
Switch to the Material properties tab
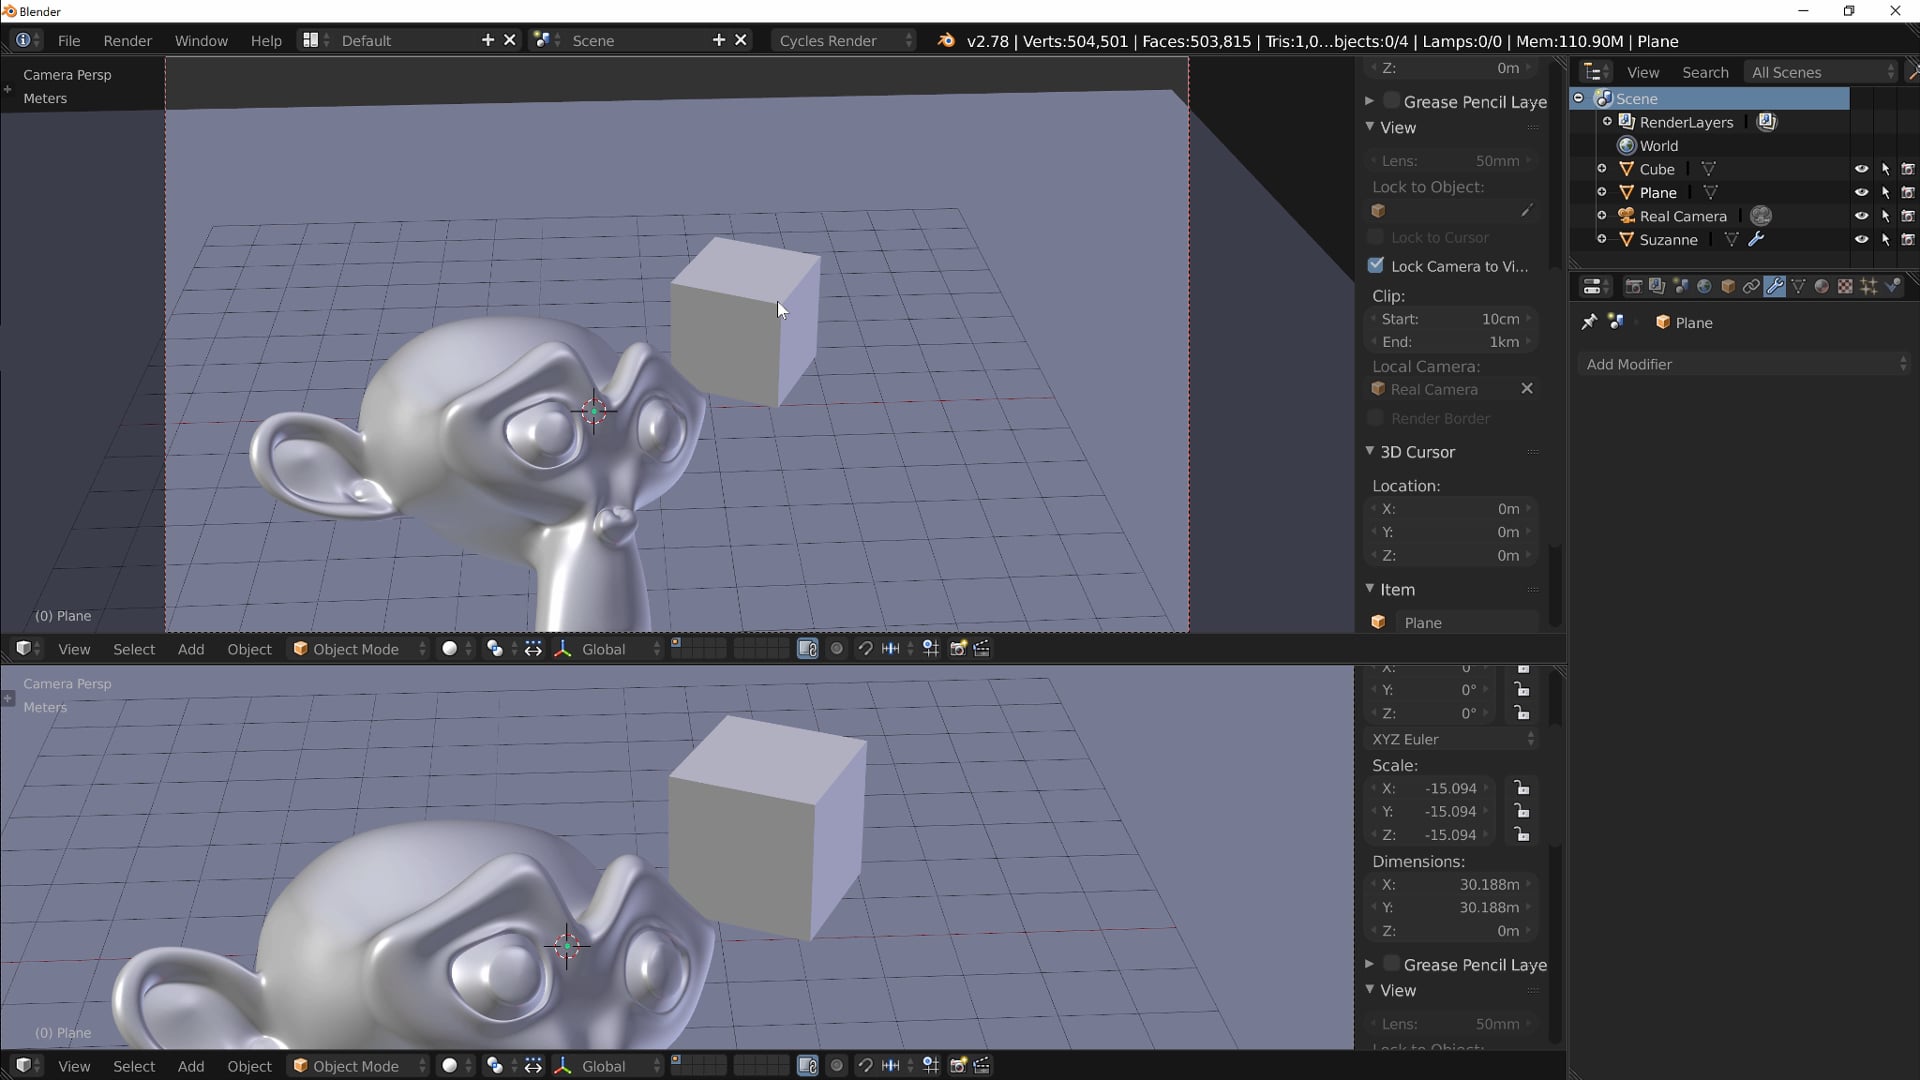click(1821, 286)
